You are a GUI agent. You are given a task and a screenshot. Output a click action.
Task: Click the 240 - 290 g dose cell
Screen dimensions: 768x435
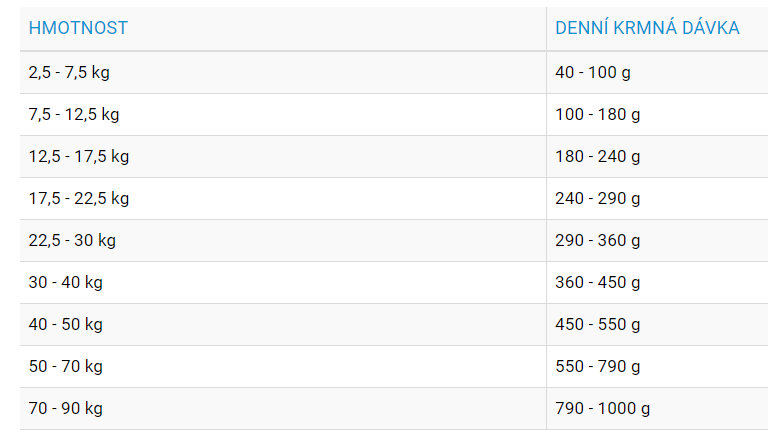point(657,199)
